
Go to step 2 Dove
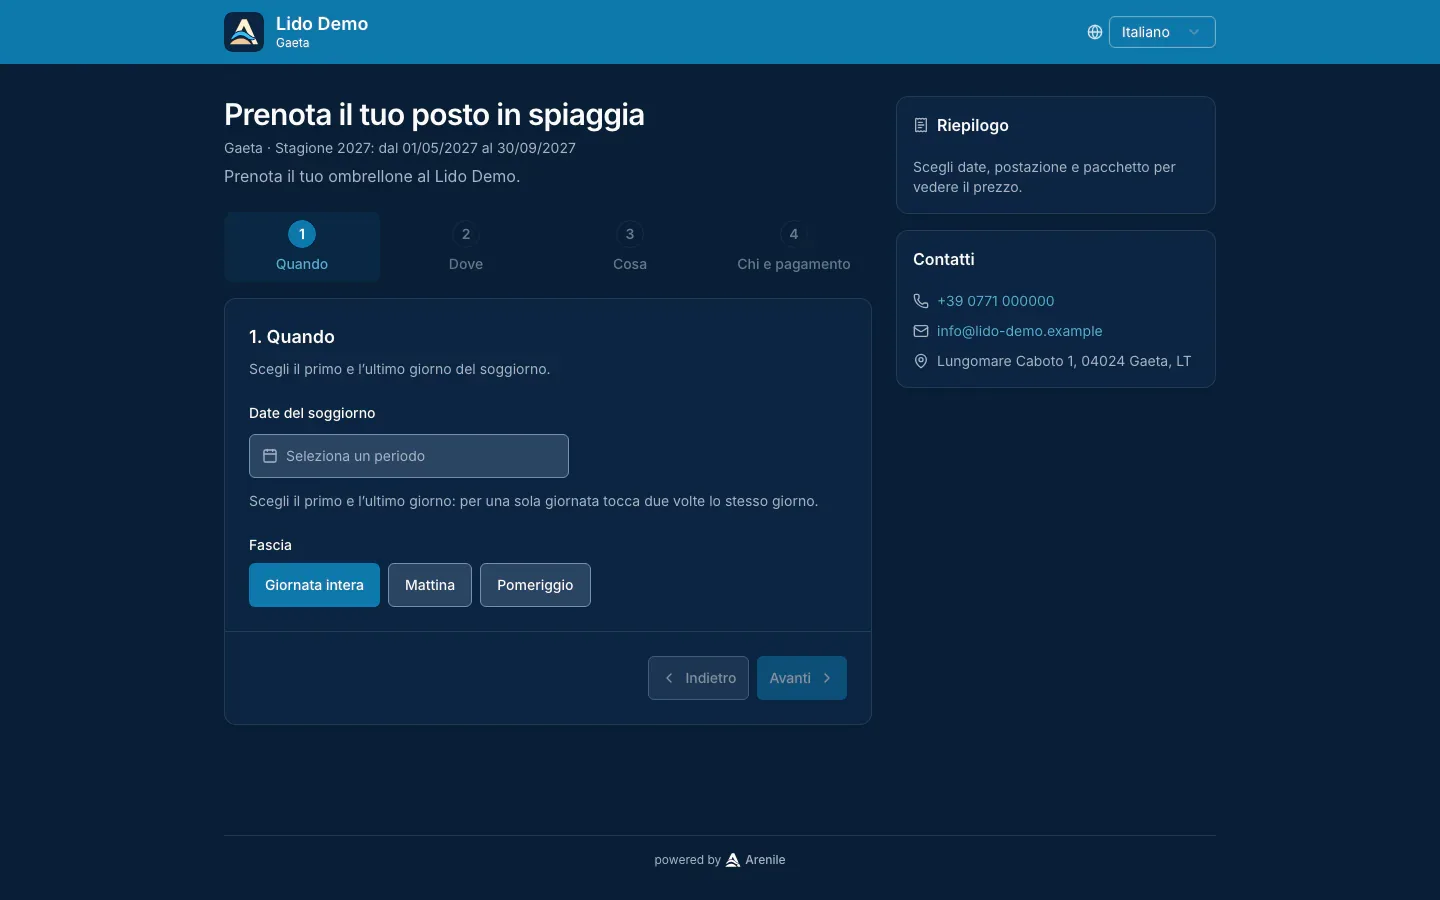[x=466, y=247]
